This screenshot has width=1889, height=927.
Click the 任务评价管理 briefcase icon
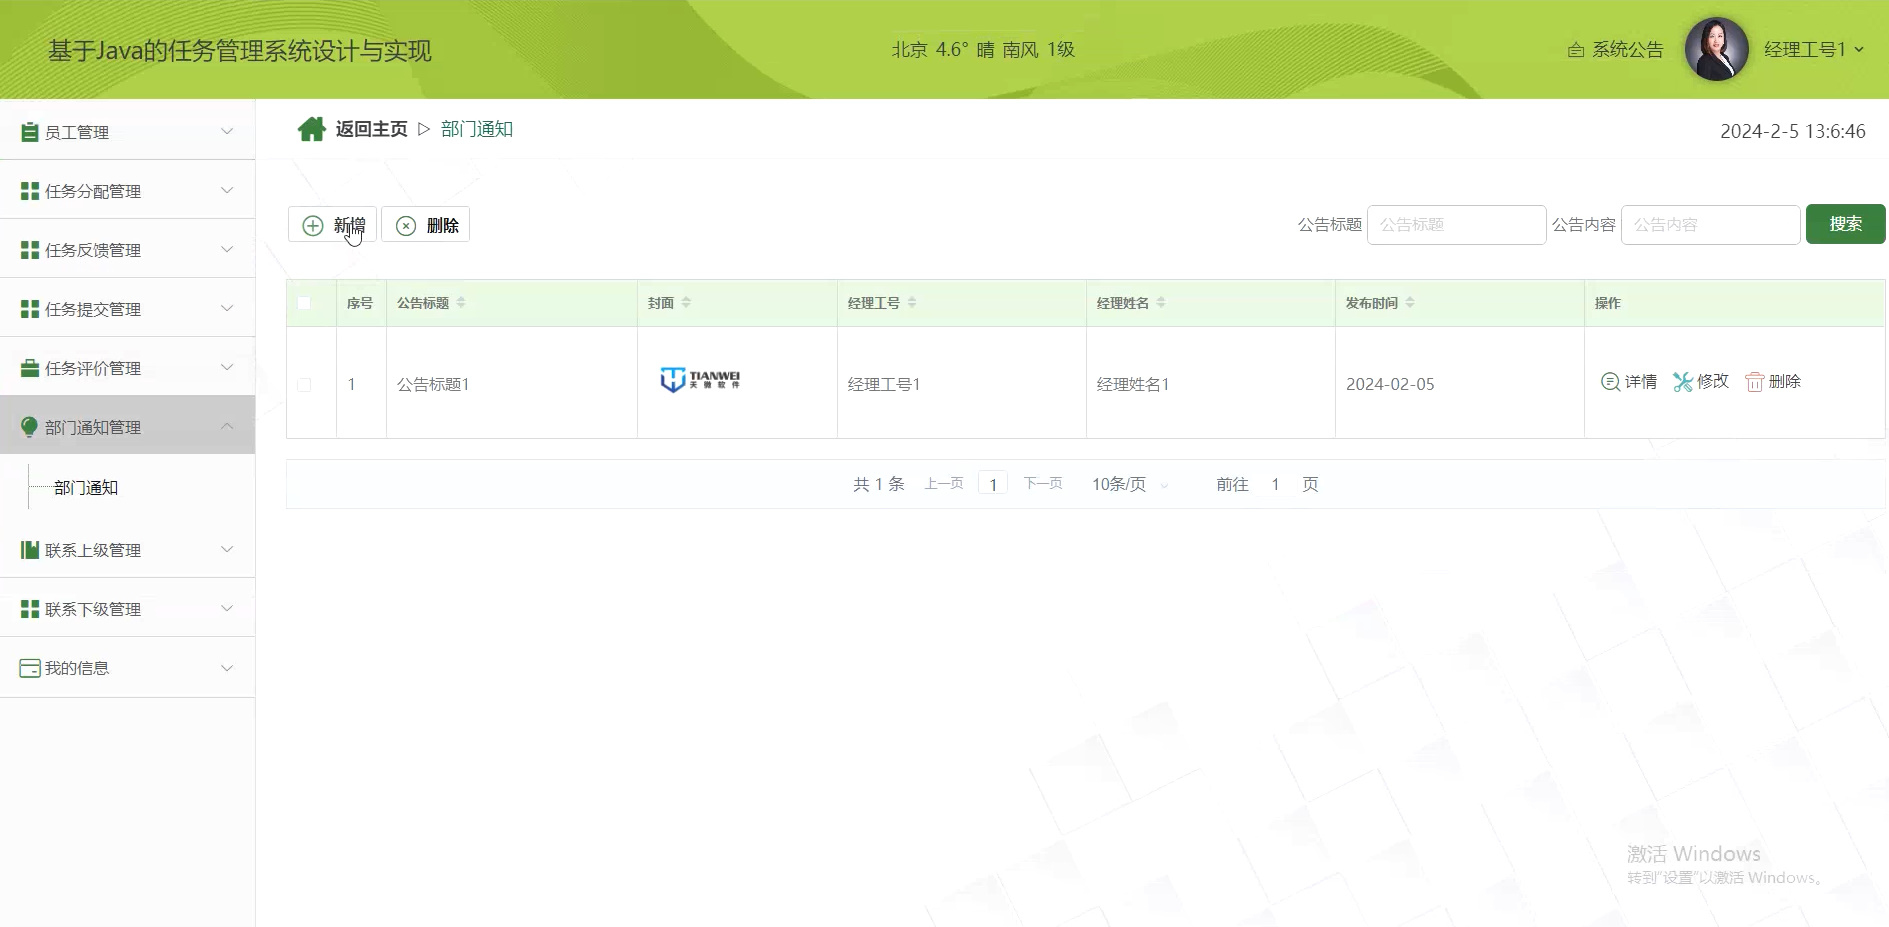30,368
